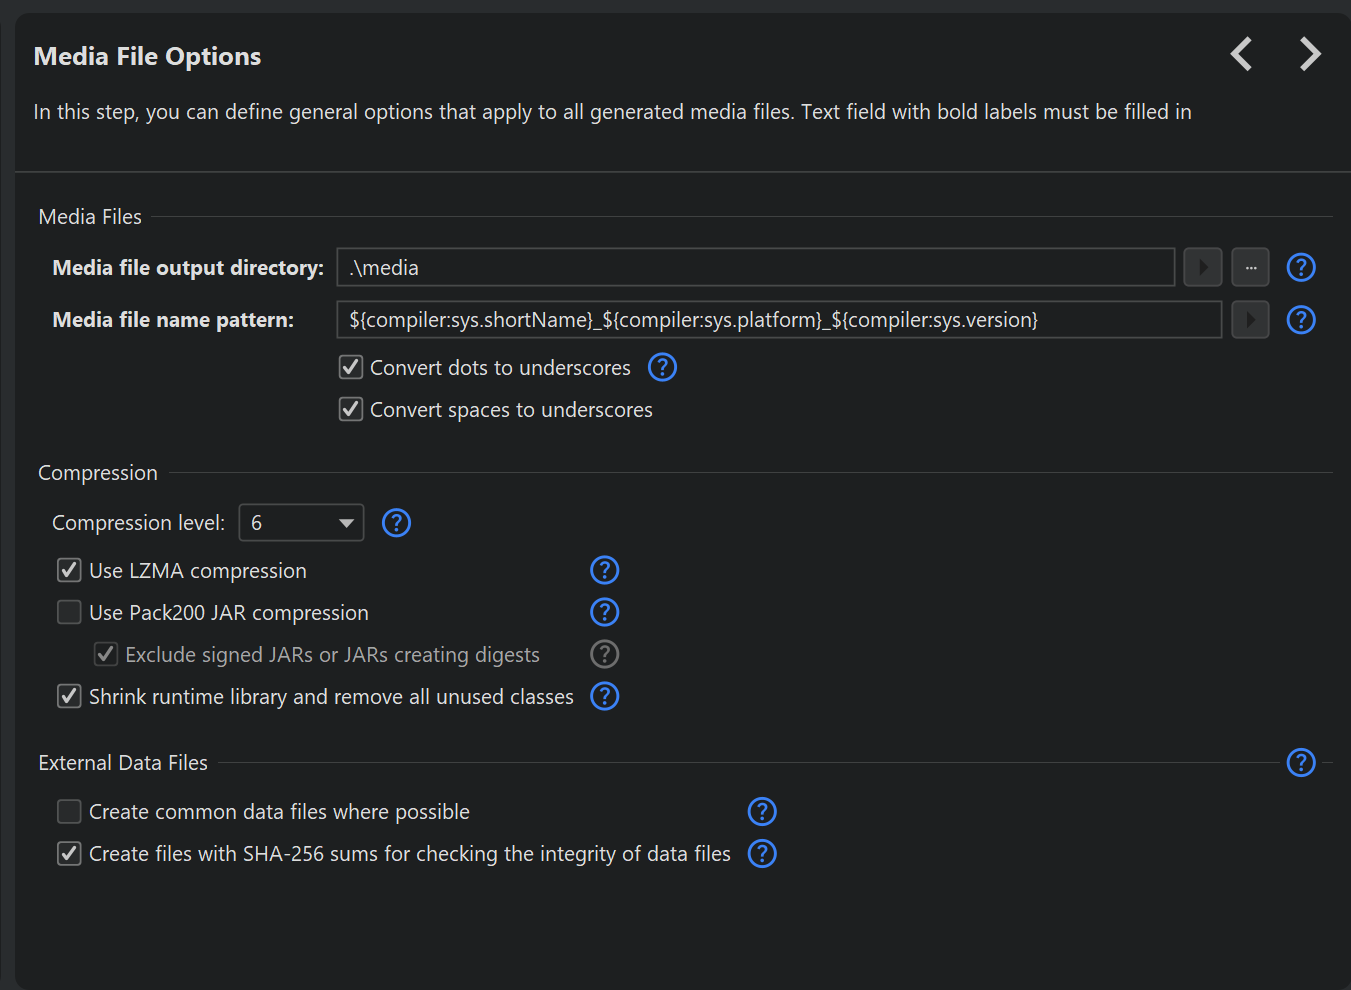Disable Convert dots to underscores
The height and width of the screenshot is (990, 1351).
point(351,368)
